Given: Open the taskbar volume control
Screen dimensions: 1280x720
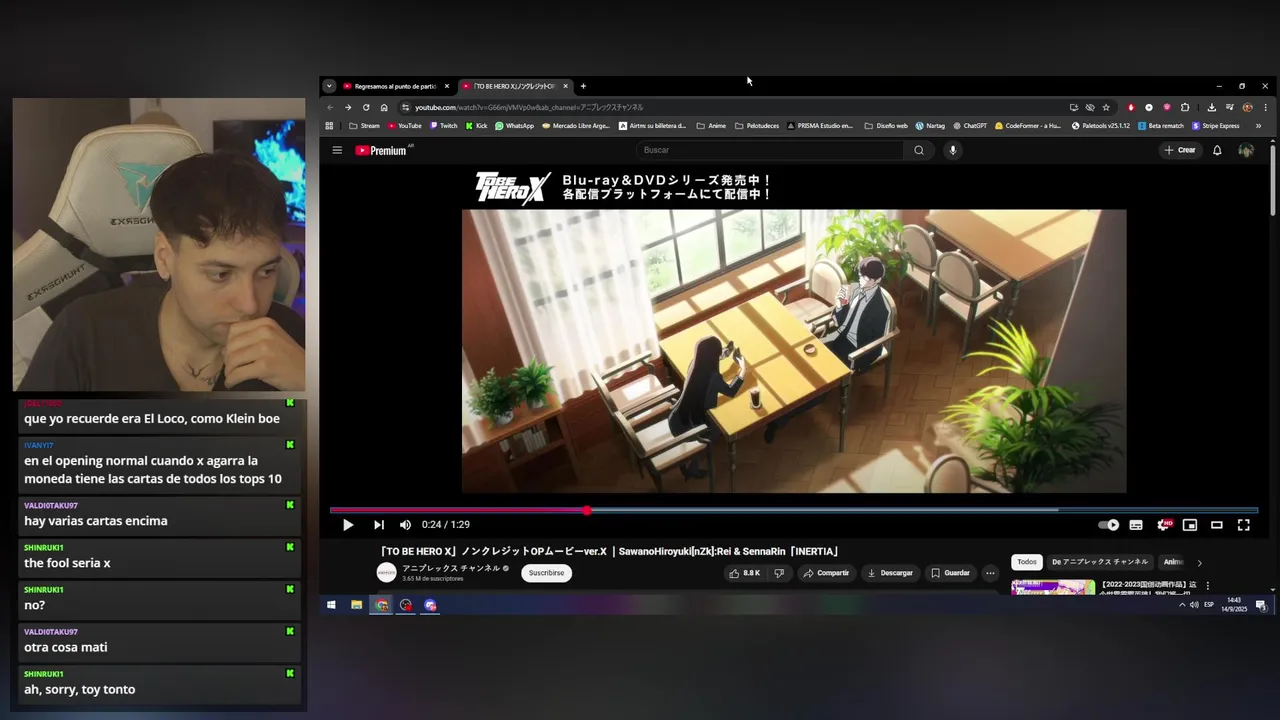Looking at the screenshot, I should click(x=1194, y=605).
